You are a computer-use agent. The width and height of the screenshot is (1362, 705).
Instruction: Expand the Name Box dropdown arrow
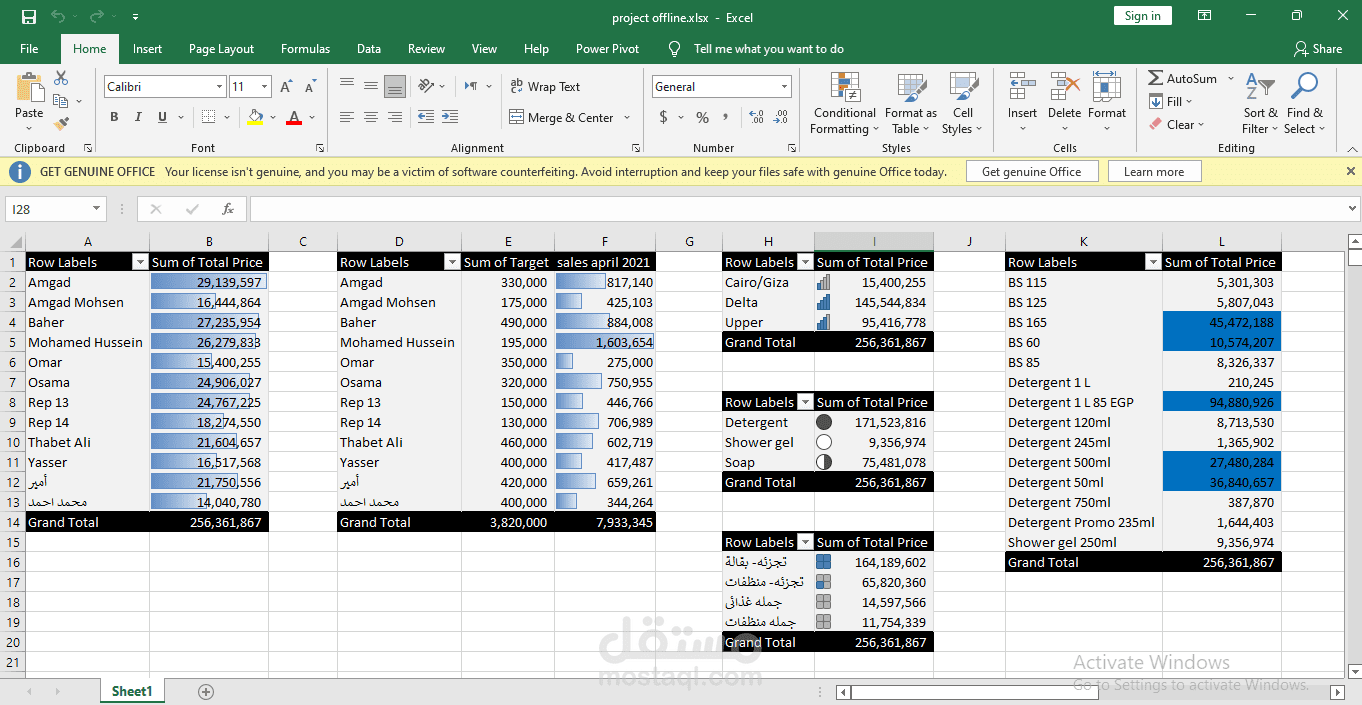point(97,209)
